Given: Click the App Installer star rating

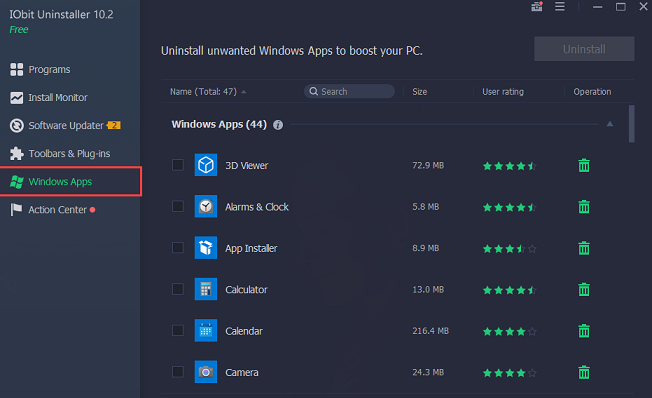Looking at the screenshot, I should (x=509, y=249).
